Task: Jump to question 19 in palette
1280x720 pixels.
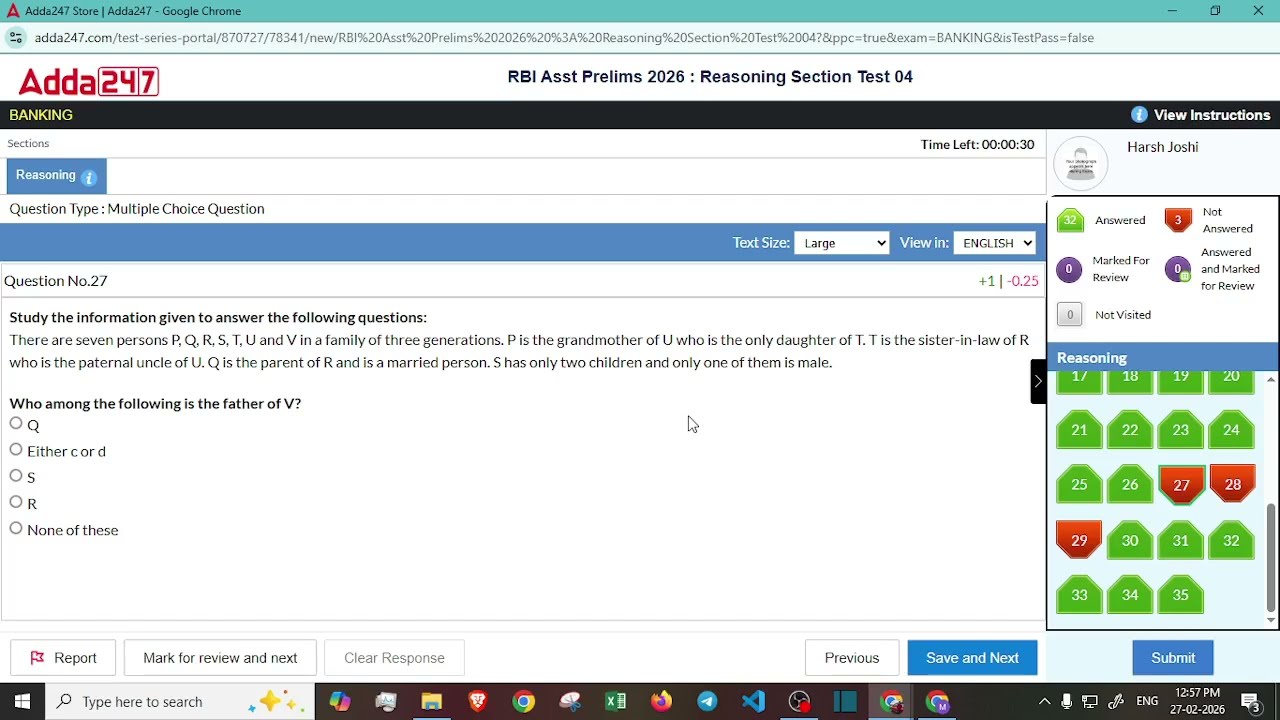Action: point(1181,379)
